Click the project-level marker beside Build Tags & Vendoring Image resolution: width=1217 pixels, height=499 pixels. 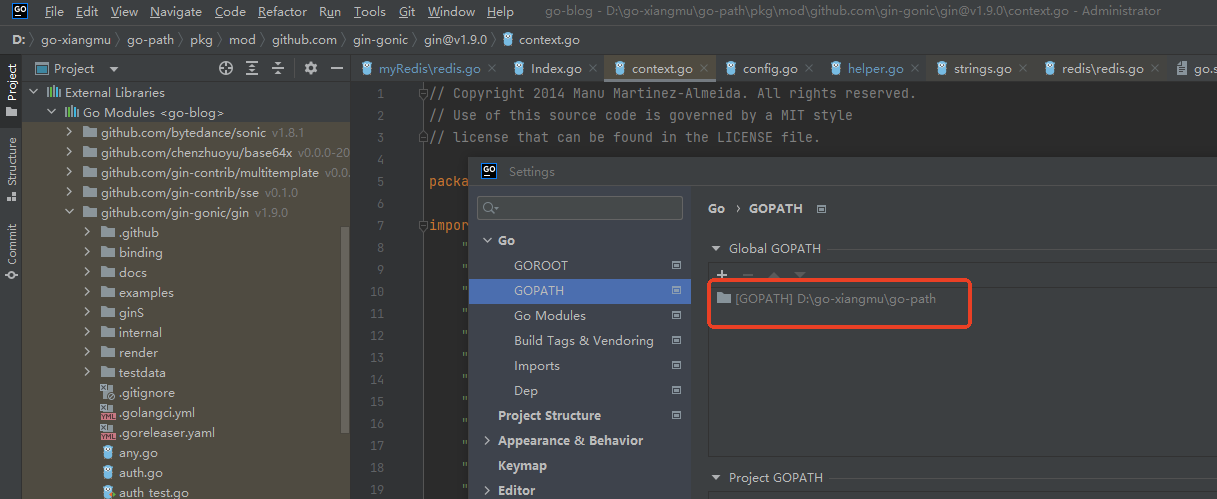point(676,341)
